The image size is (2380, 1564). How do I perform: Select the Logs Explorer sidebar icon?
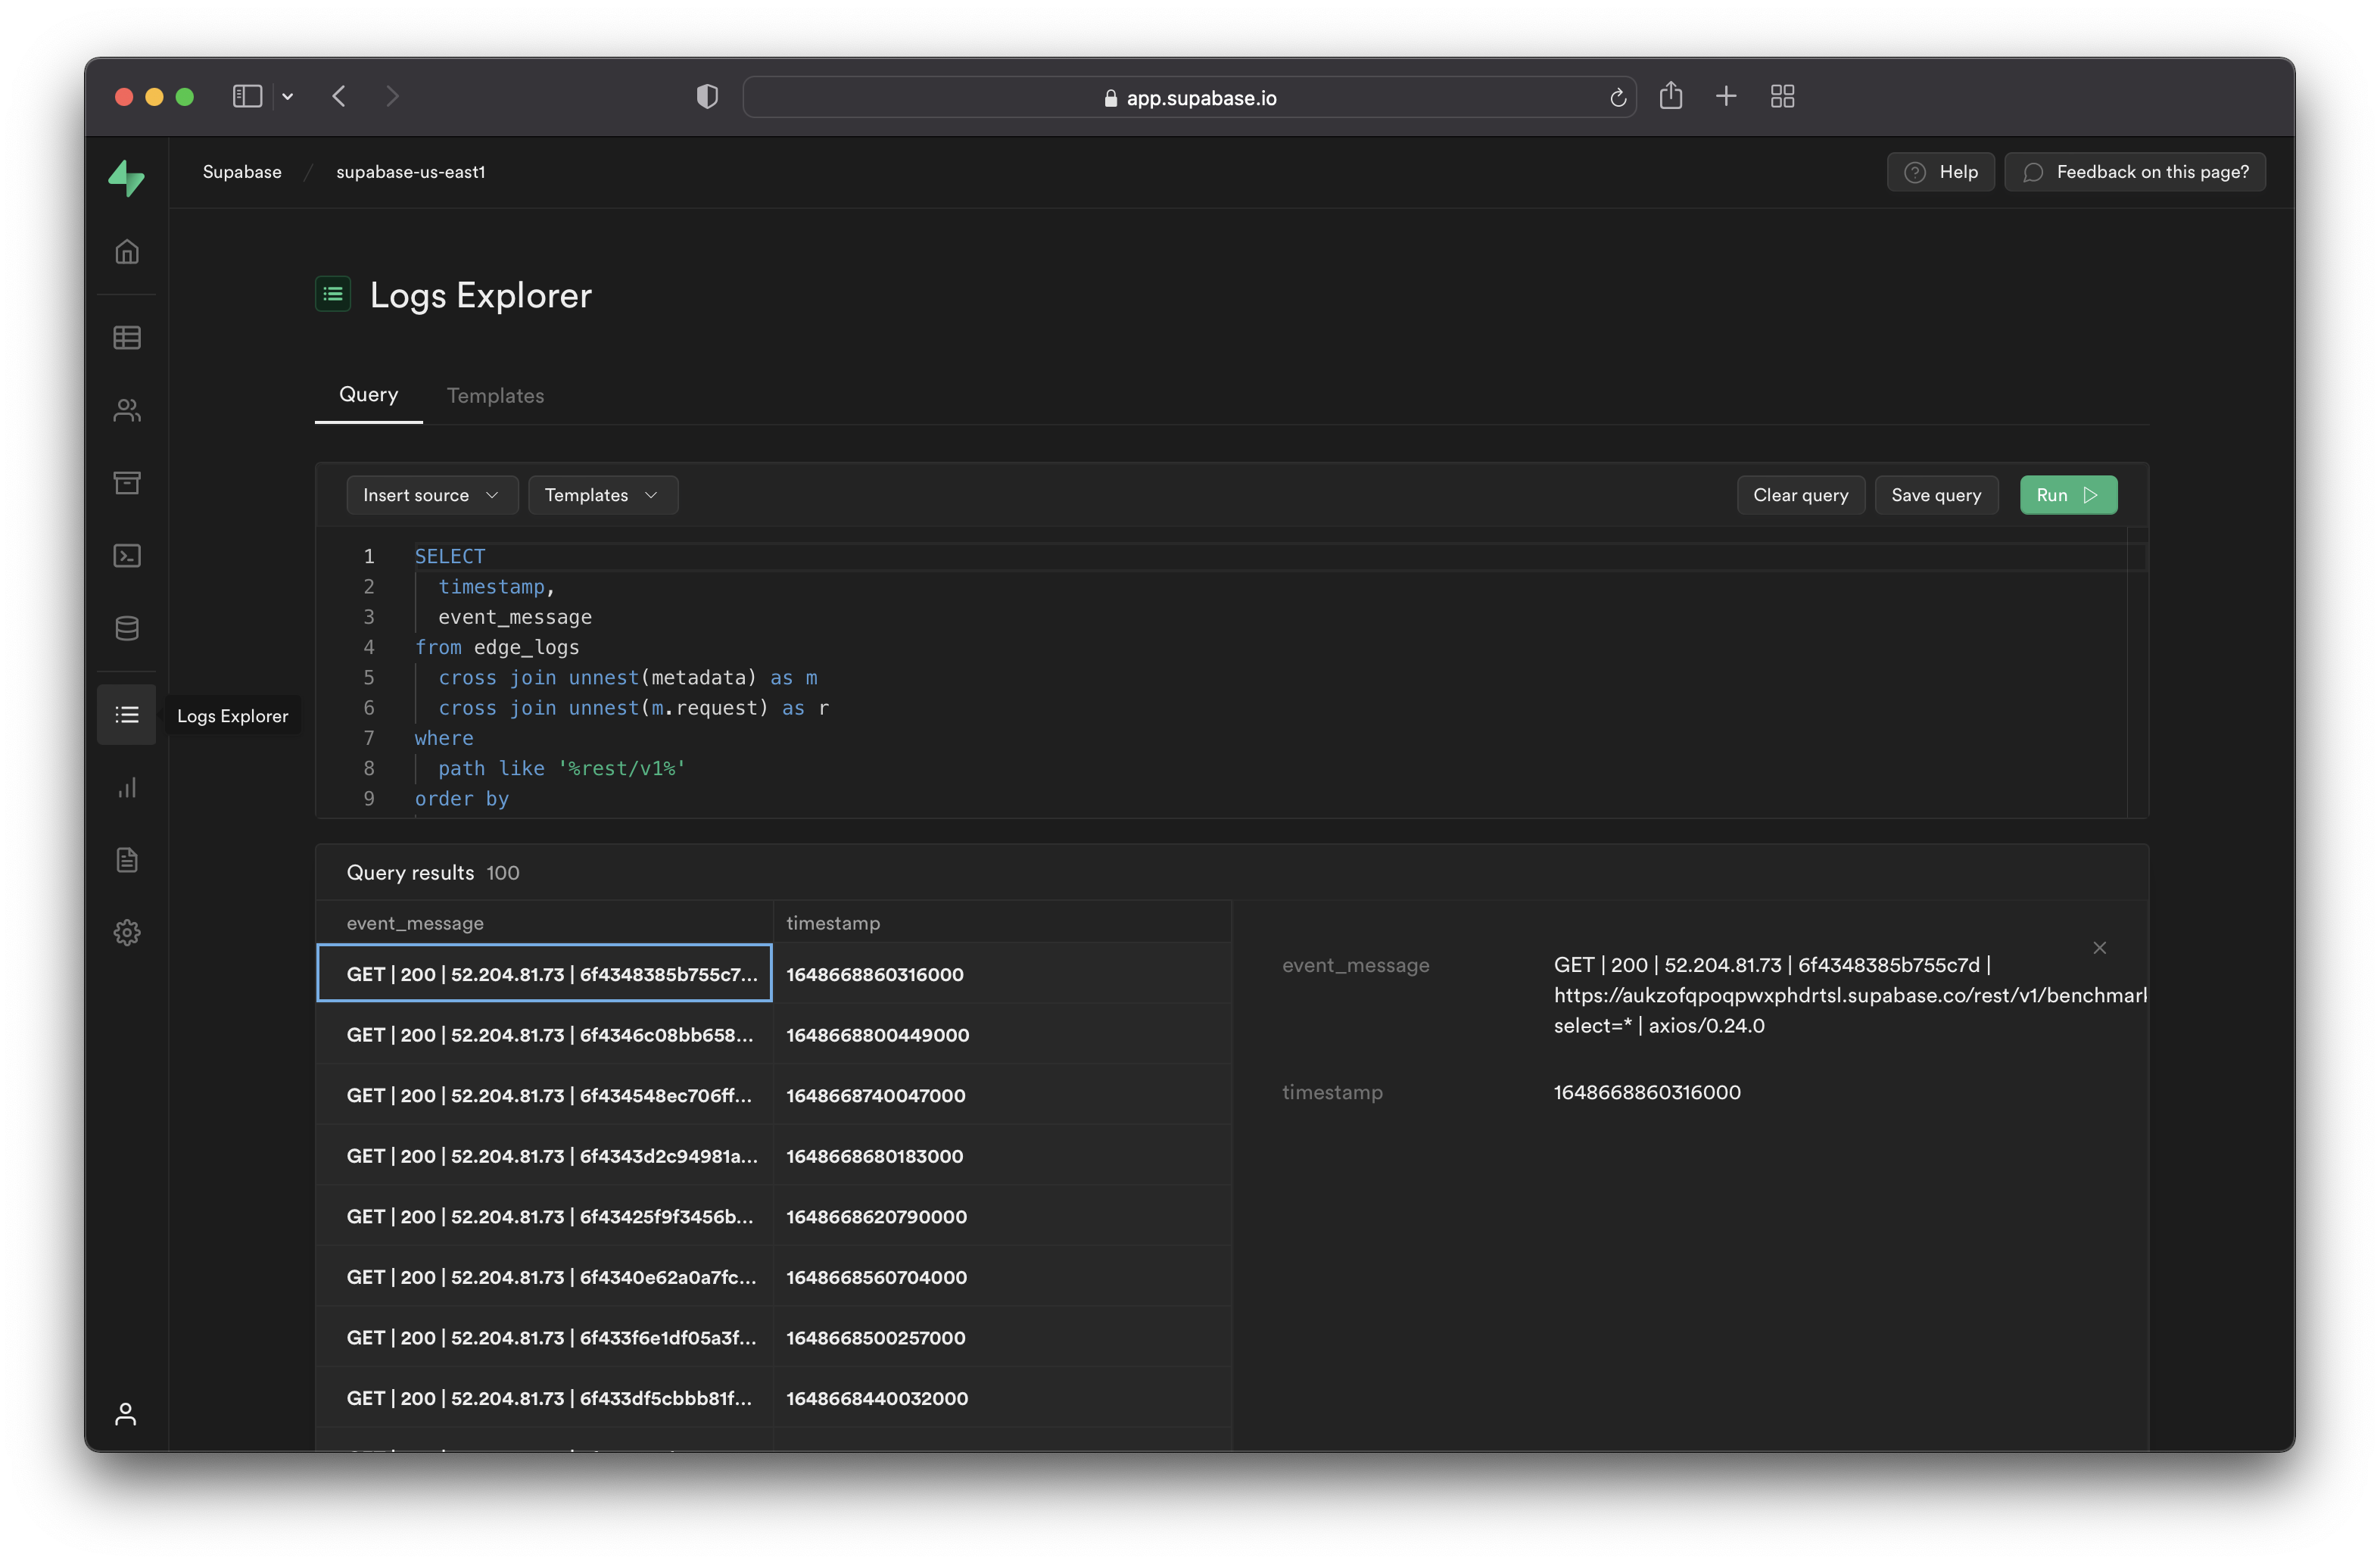coord(126,715)
